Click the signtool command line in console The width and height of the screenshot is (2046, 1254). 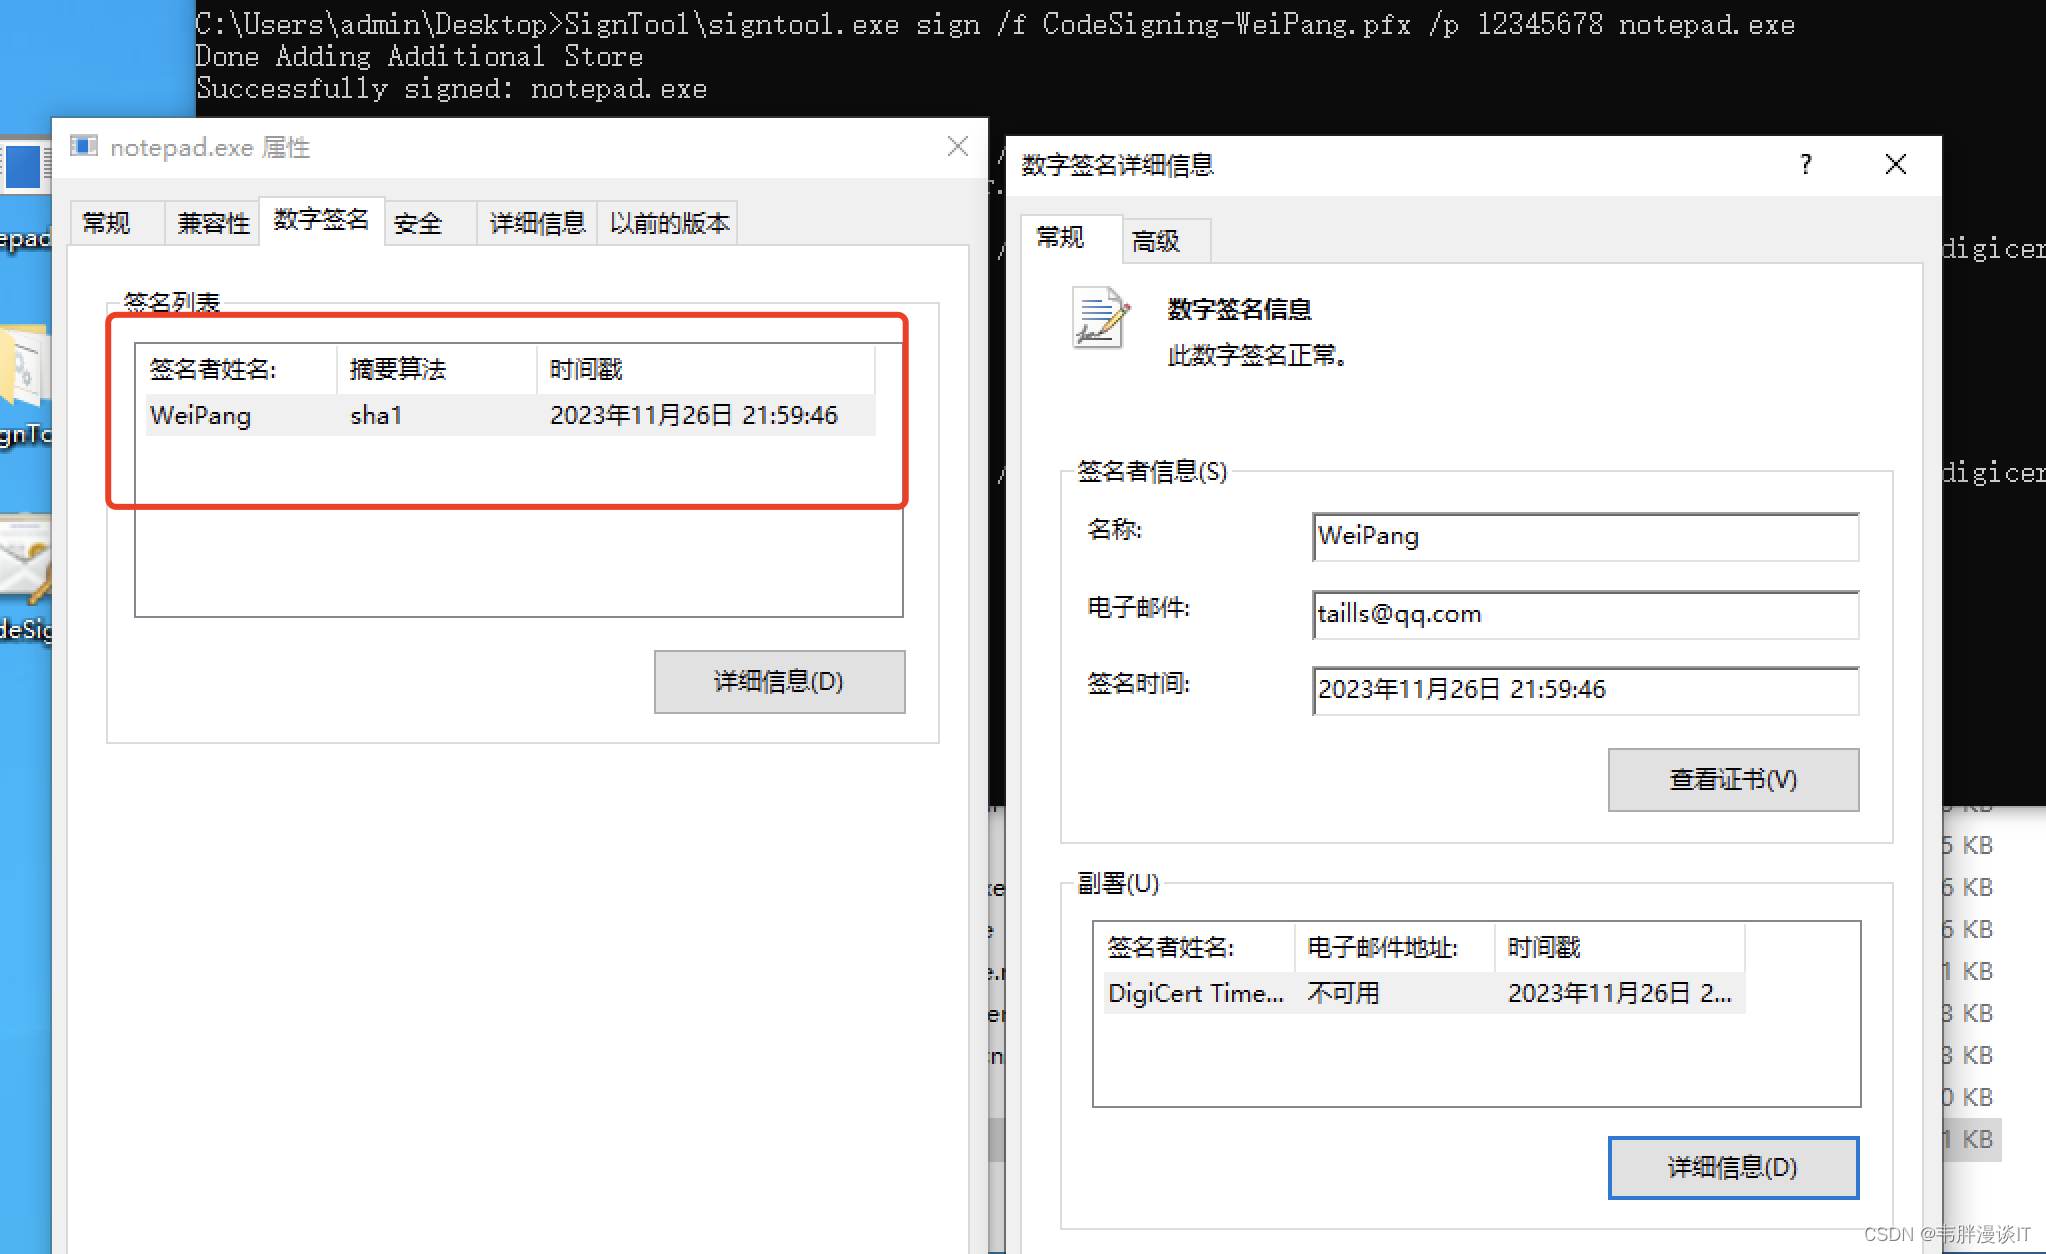(995, 24)
